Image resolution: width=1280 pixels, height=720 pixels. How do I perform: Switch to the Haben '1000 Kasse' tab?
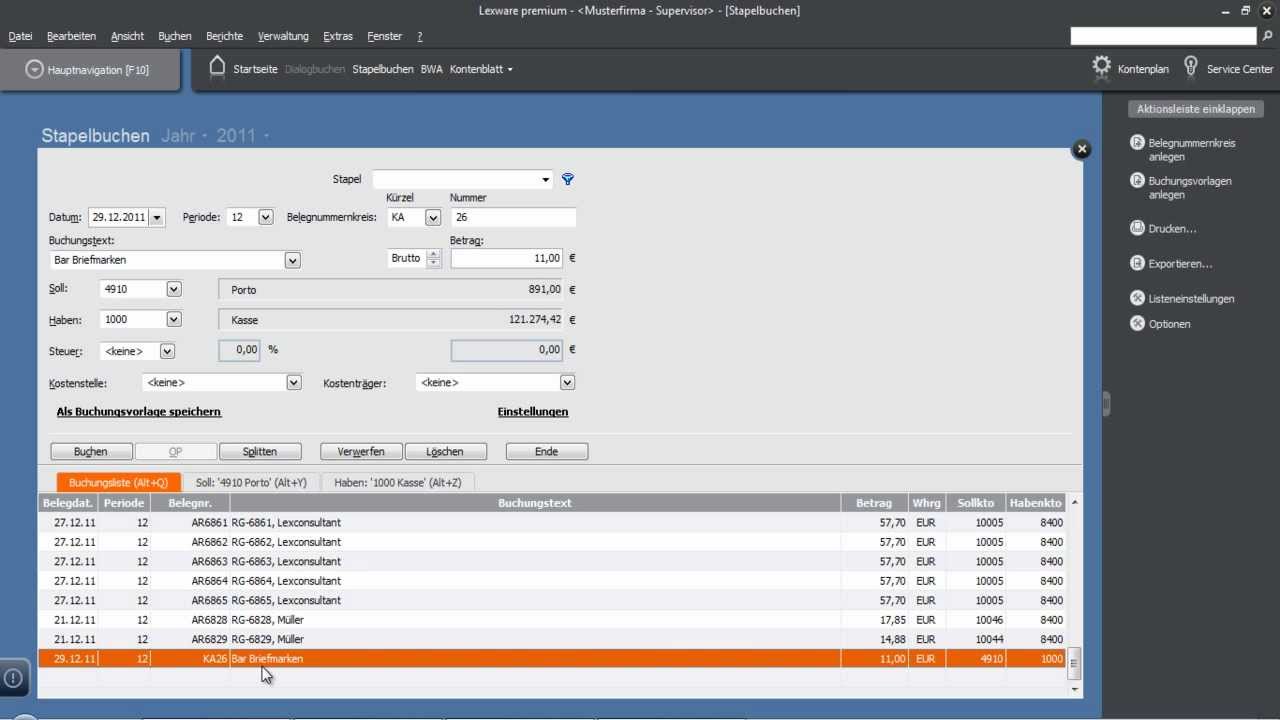[x=398, y=482]
